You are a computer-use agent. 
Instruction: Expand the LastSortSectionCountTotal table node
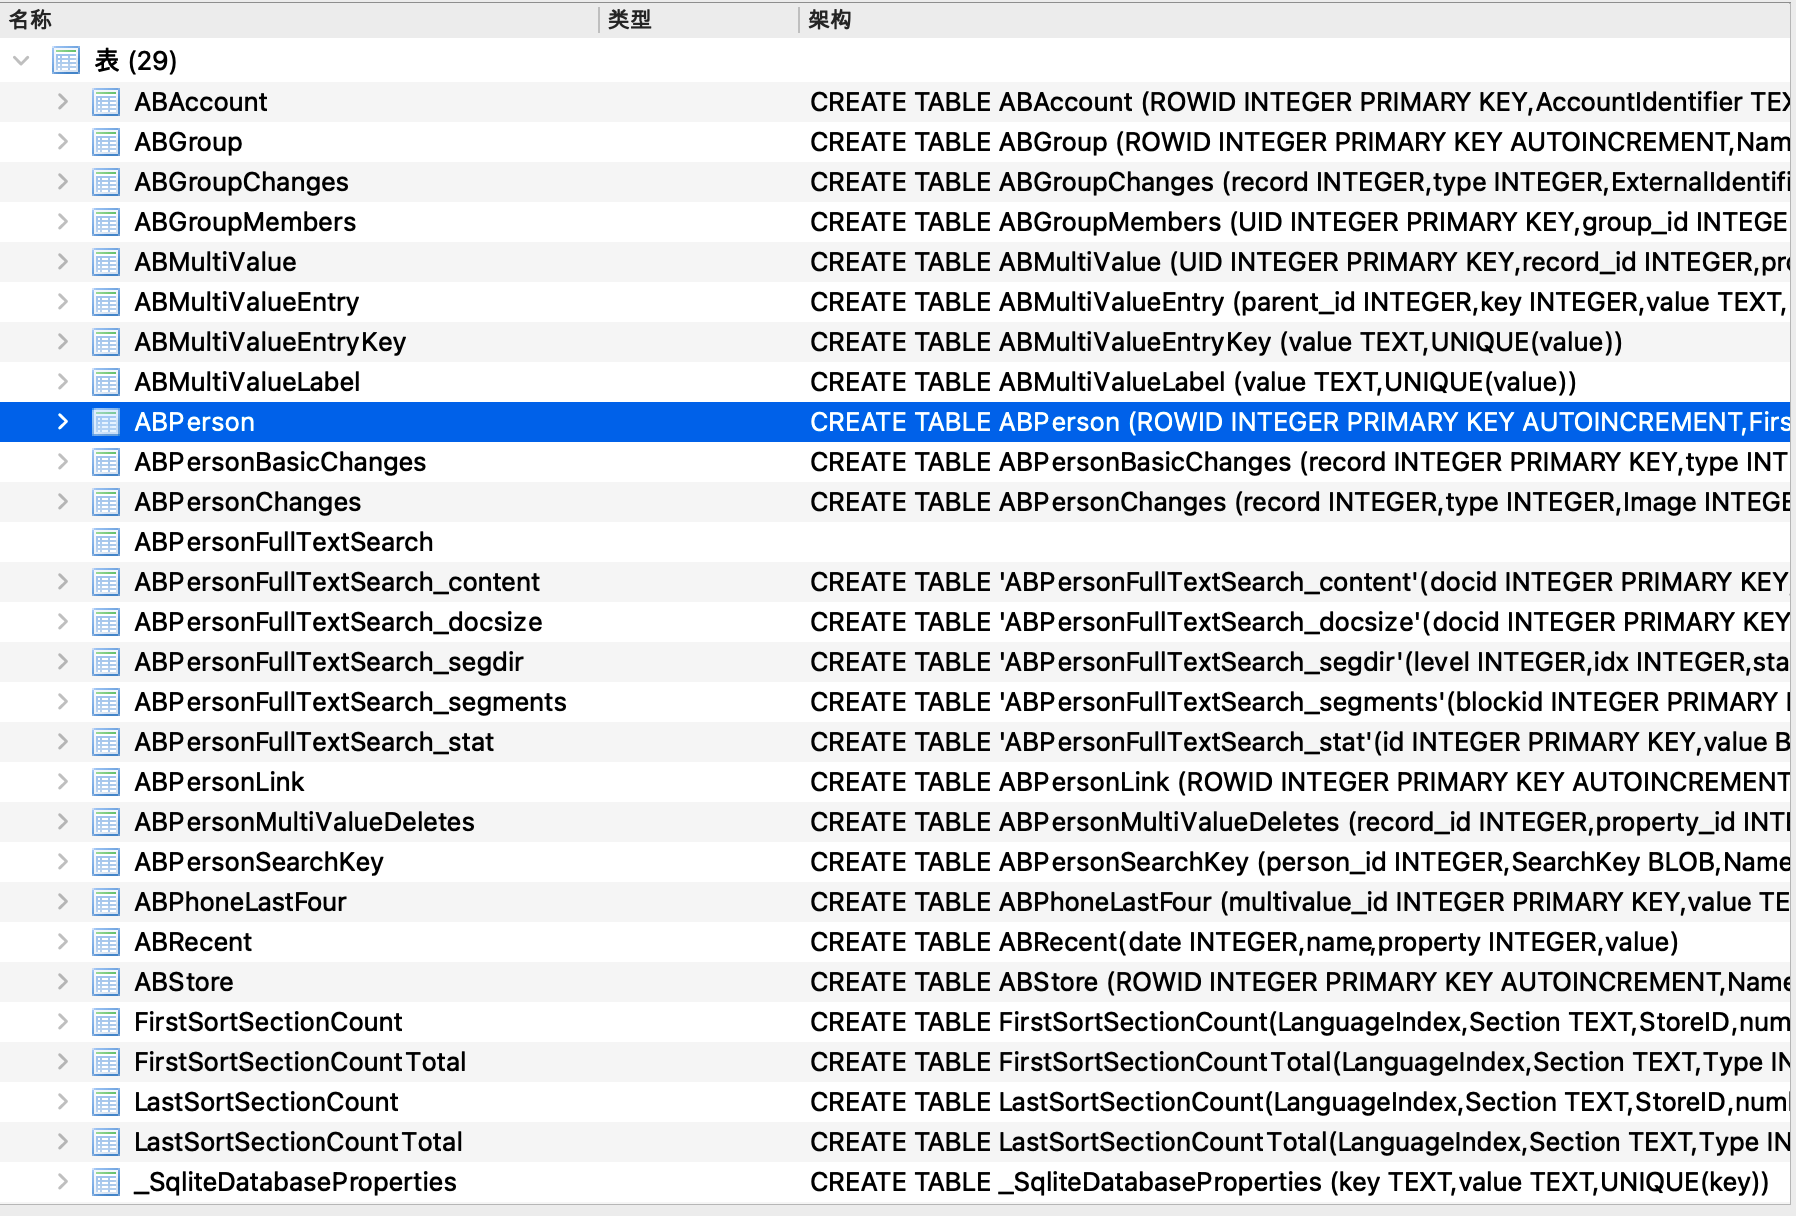[x=62, y=1142]
